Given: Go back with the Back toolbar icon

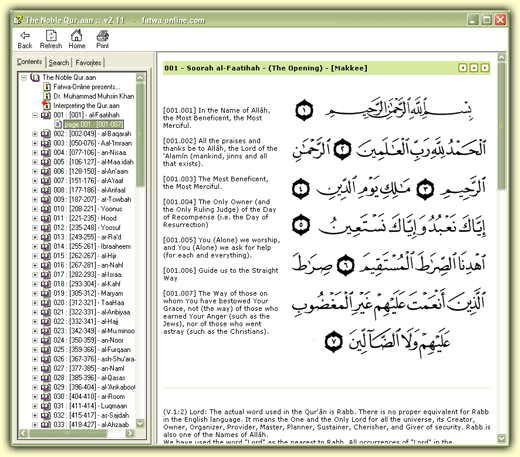Looking at the screenshot, I should coord(25,39).
